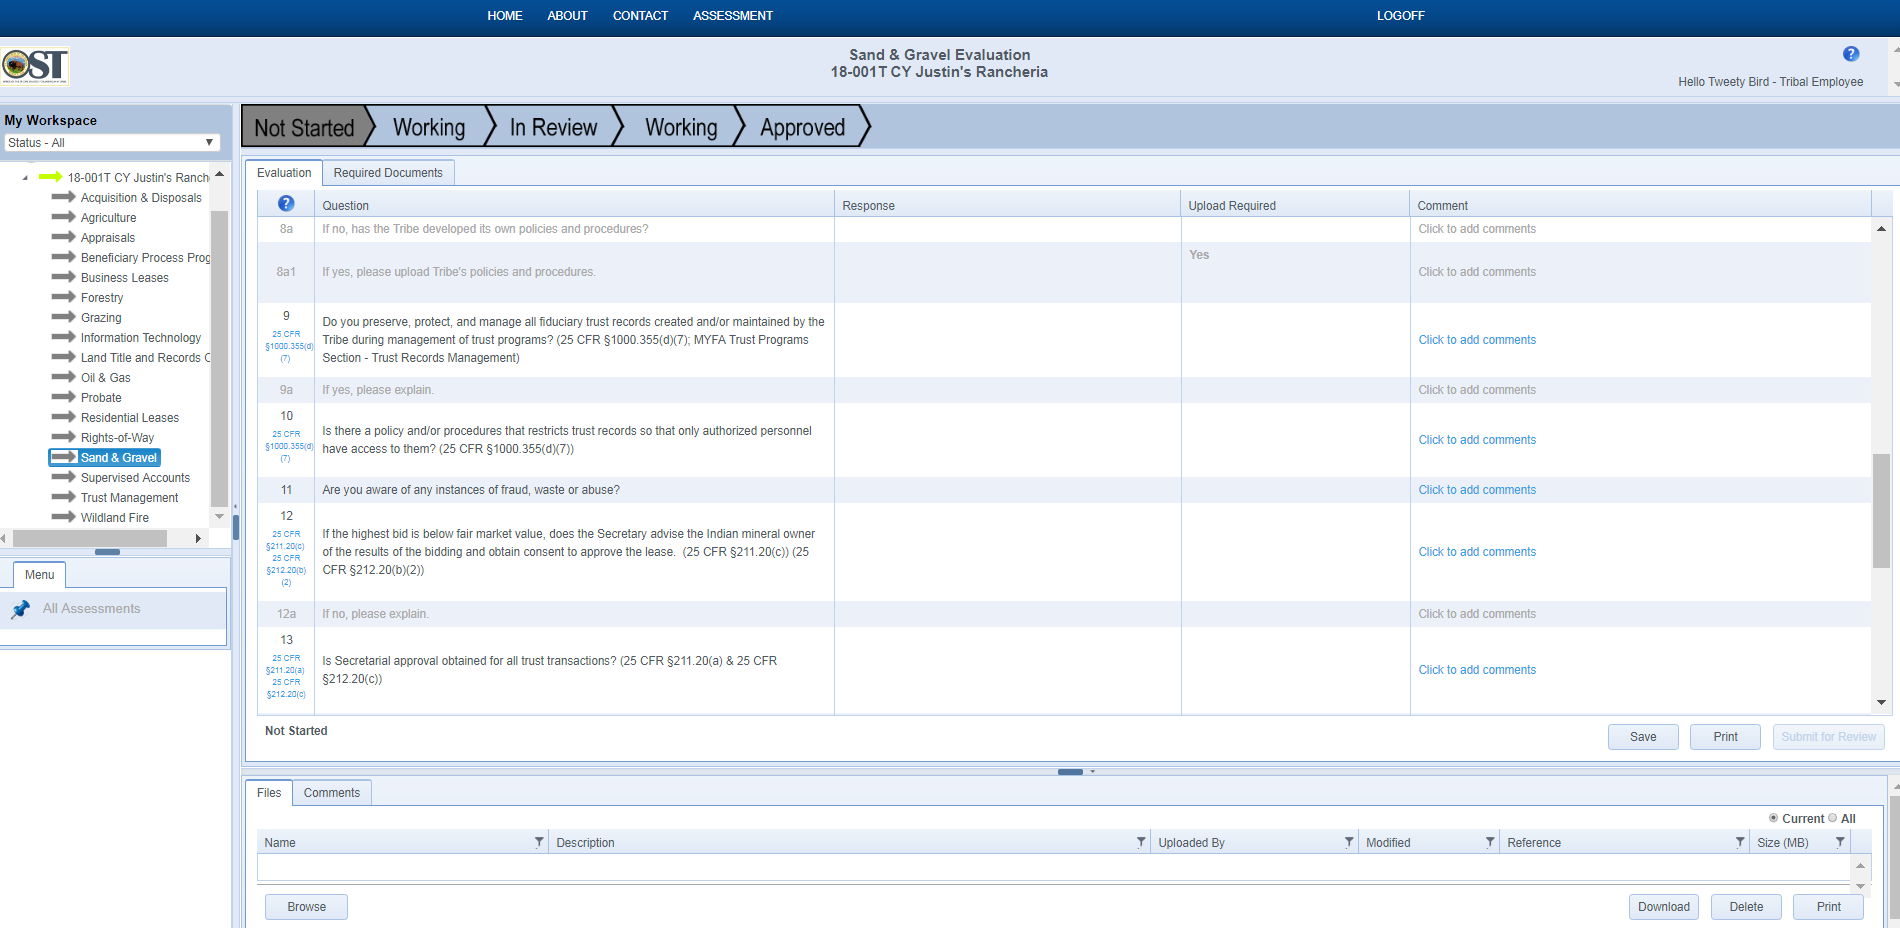Select the Evaluation tab
Image resolution: width=1900 pixels, height=928 pixels.
click(x=284, y=173)
